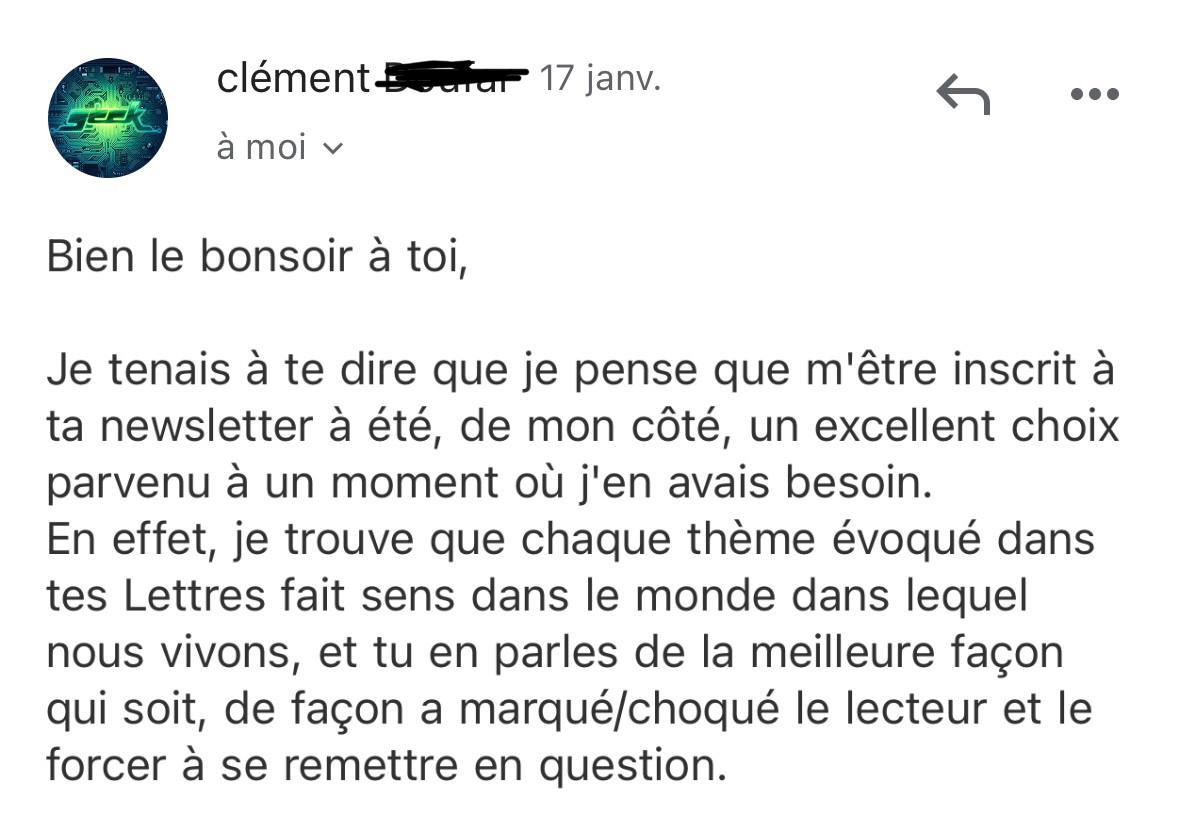Click the '17 janv.' date stamp
Image resolution: width=1179 pixels, height=824 pixels.
[x=600, y=78]
